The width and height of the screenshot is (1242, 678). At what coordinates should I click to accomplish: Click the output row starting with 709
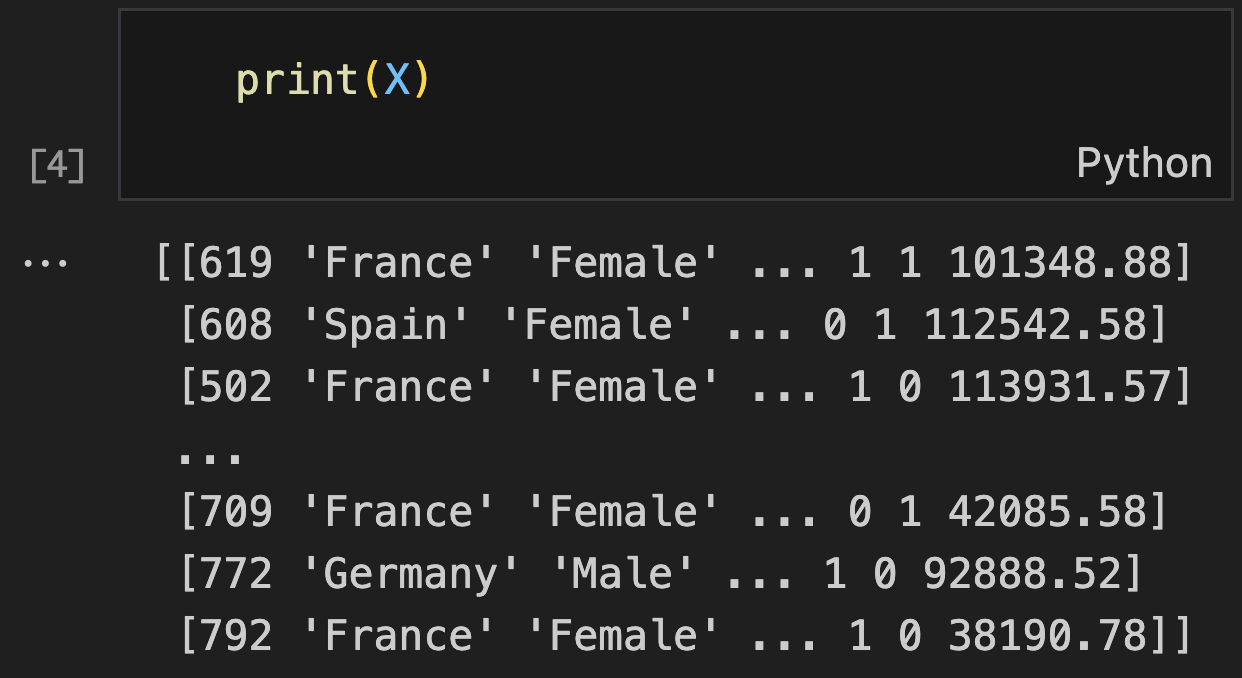[673, 512]
